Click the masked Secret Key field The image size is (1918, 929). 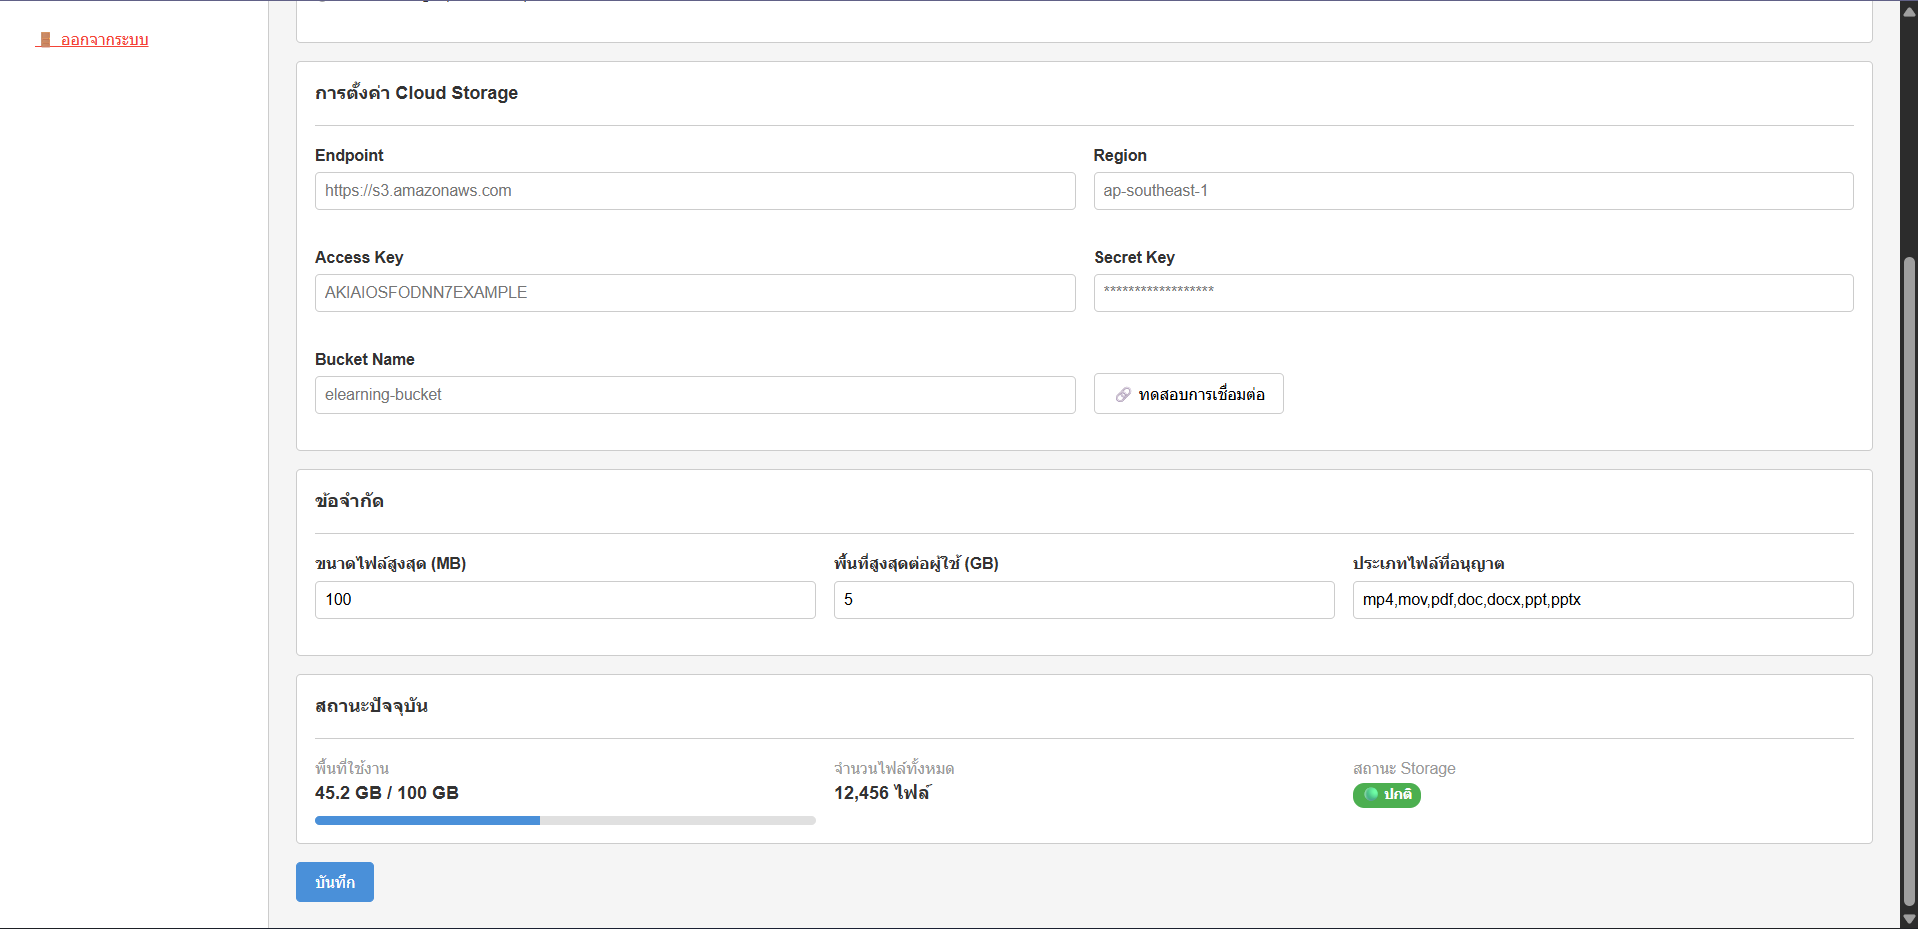tap(1472, 292)
